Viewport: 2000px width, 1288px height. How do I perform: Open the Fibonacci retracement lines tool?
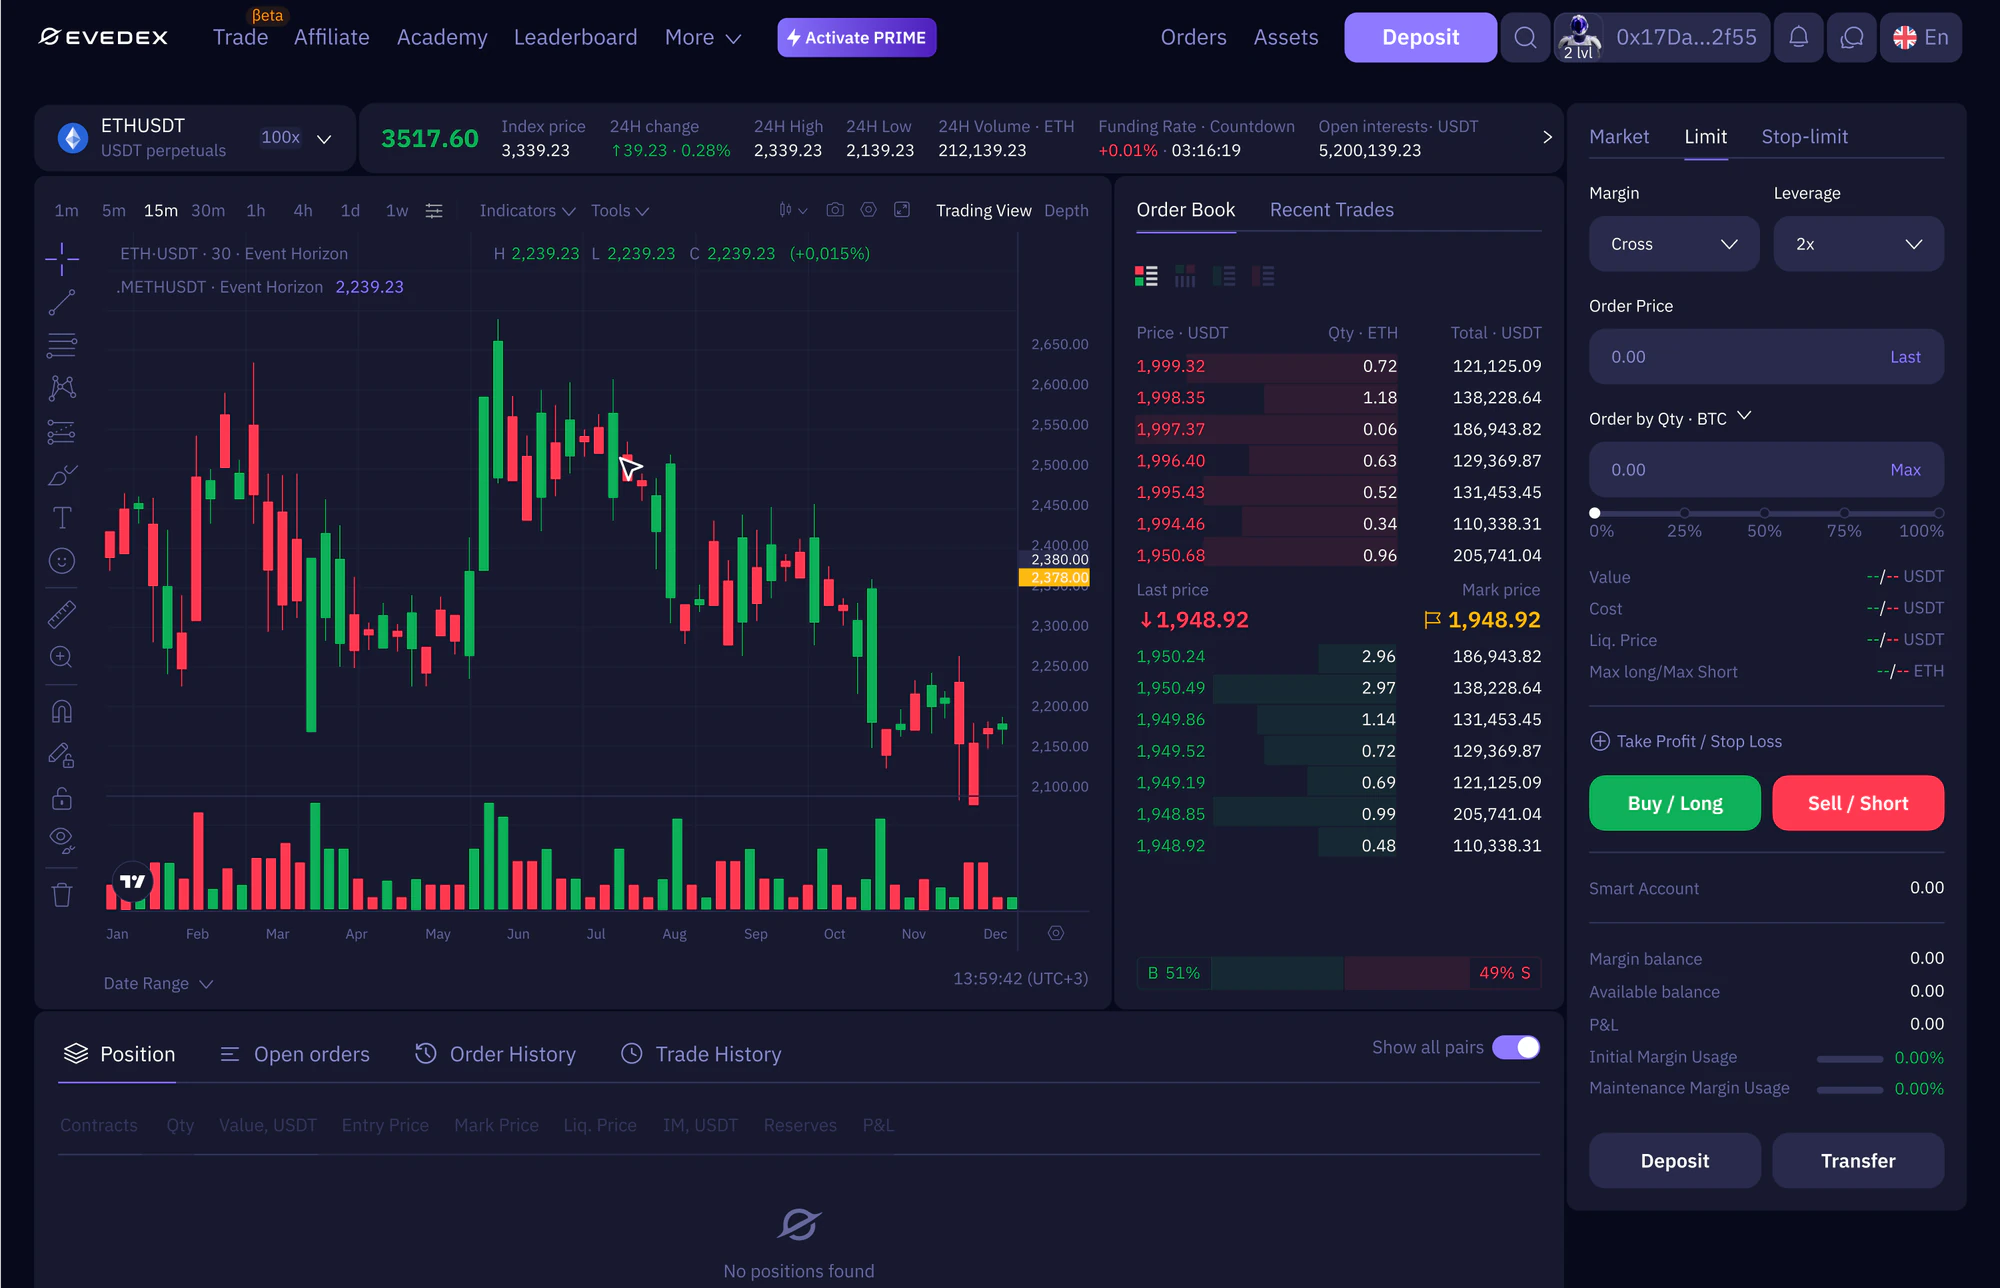click(62, 345)
